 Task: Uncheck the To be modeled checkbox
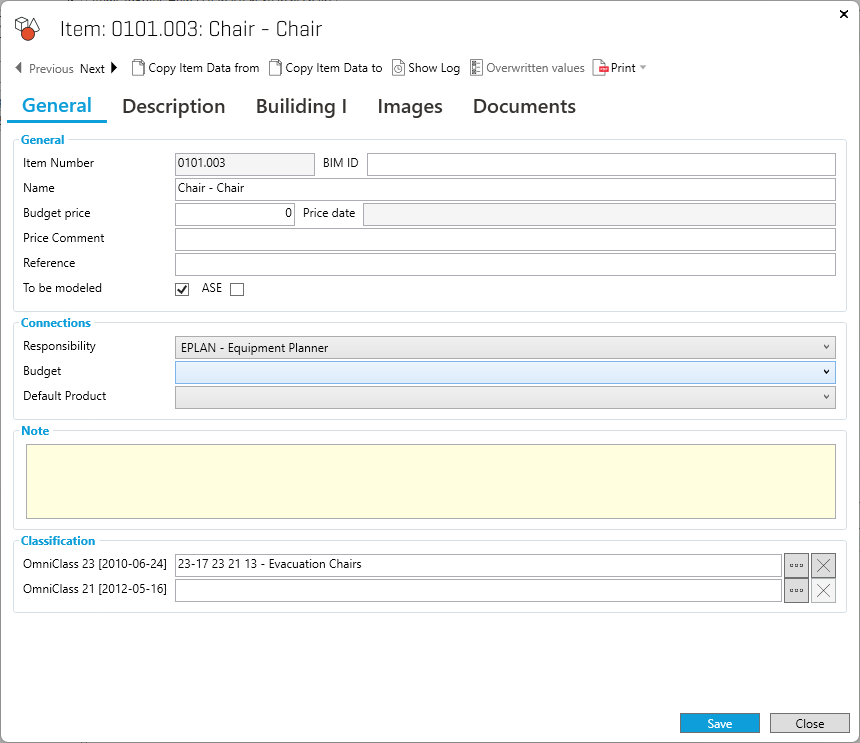[182, 290]
